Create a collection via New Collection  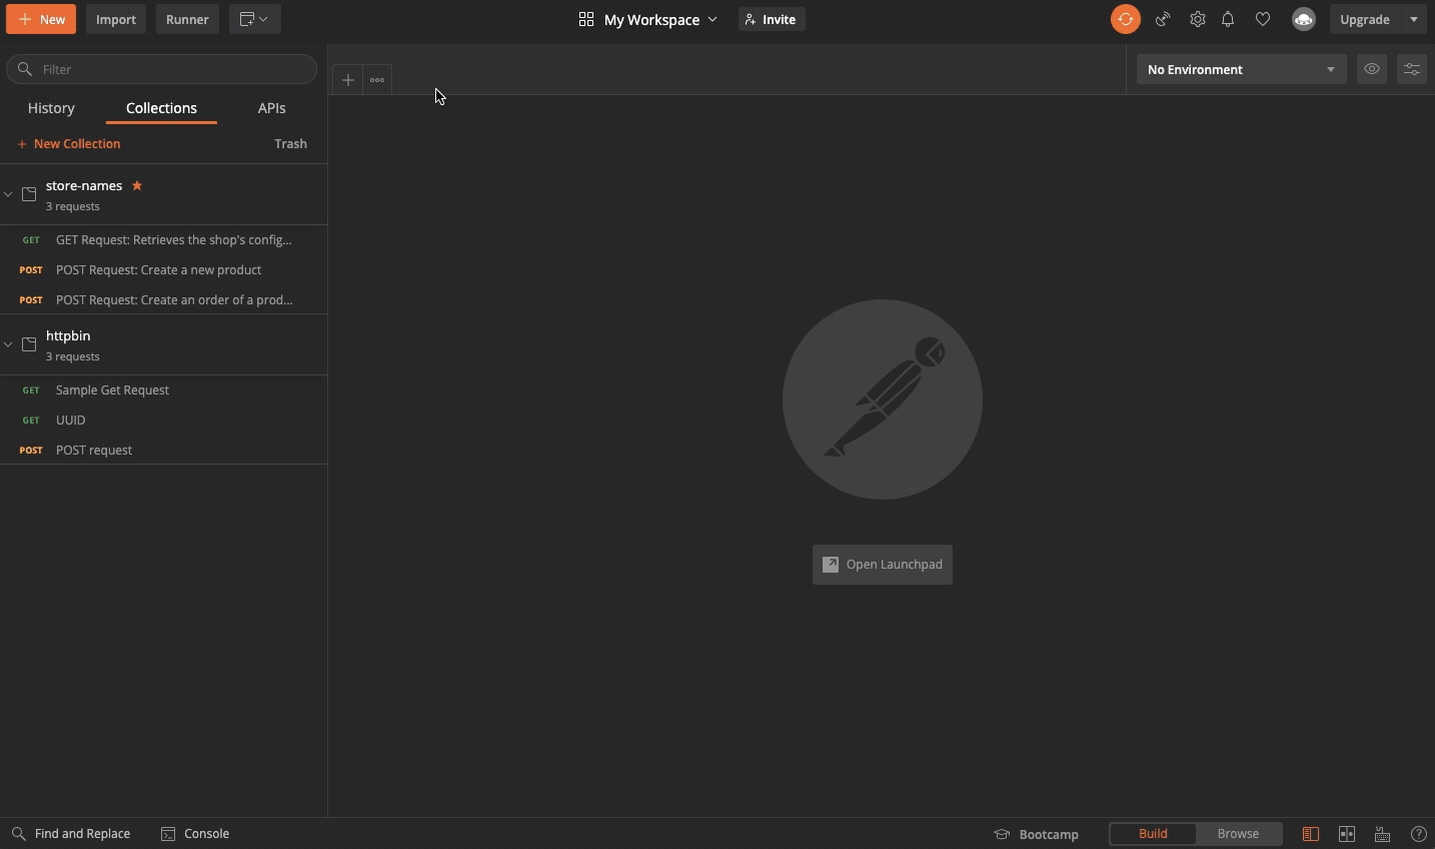[69, 144]
